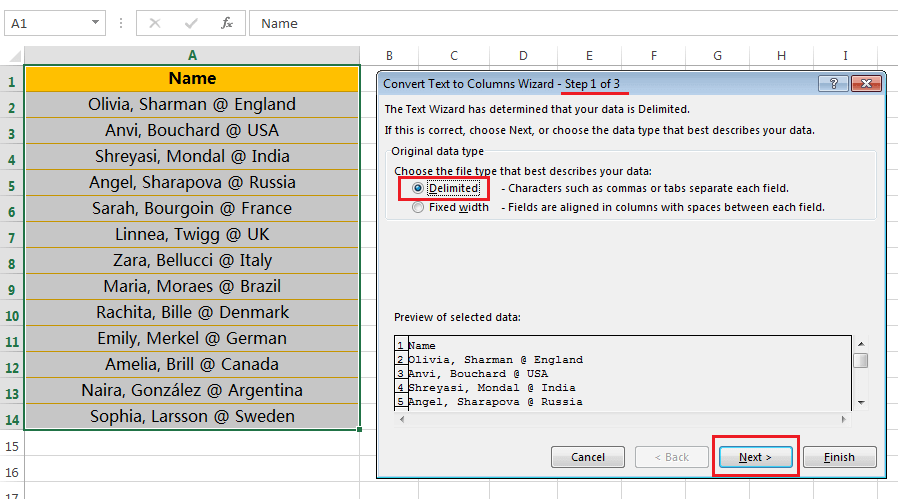Select column G header

(x=718, y=55)
